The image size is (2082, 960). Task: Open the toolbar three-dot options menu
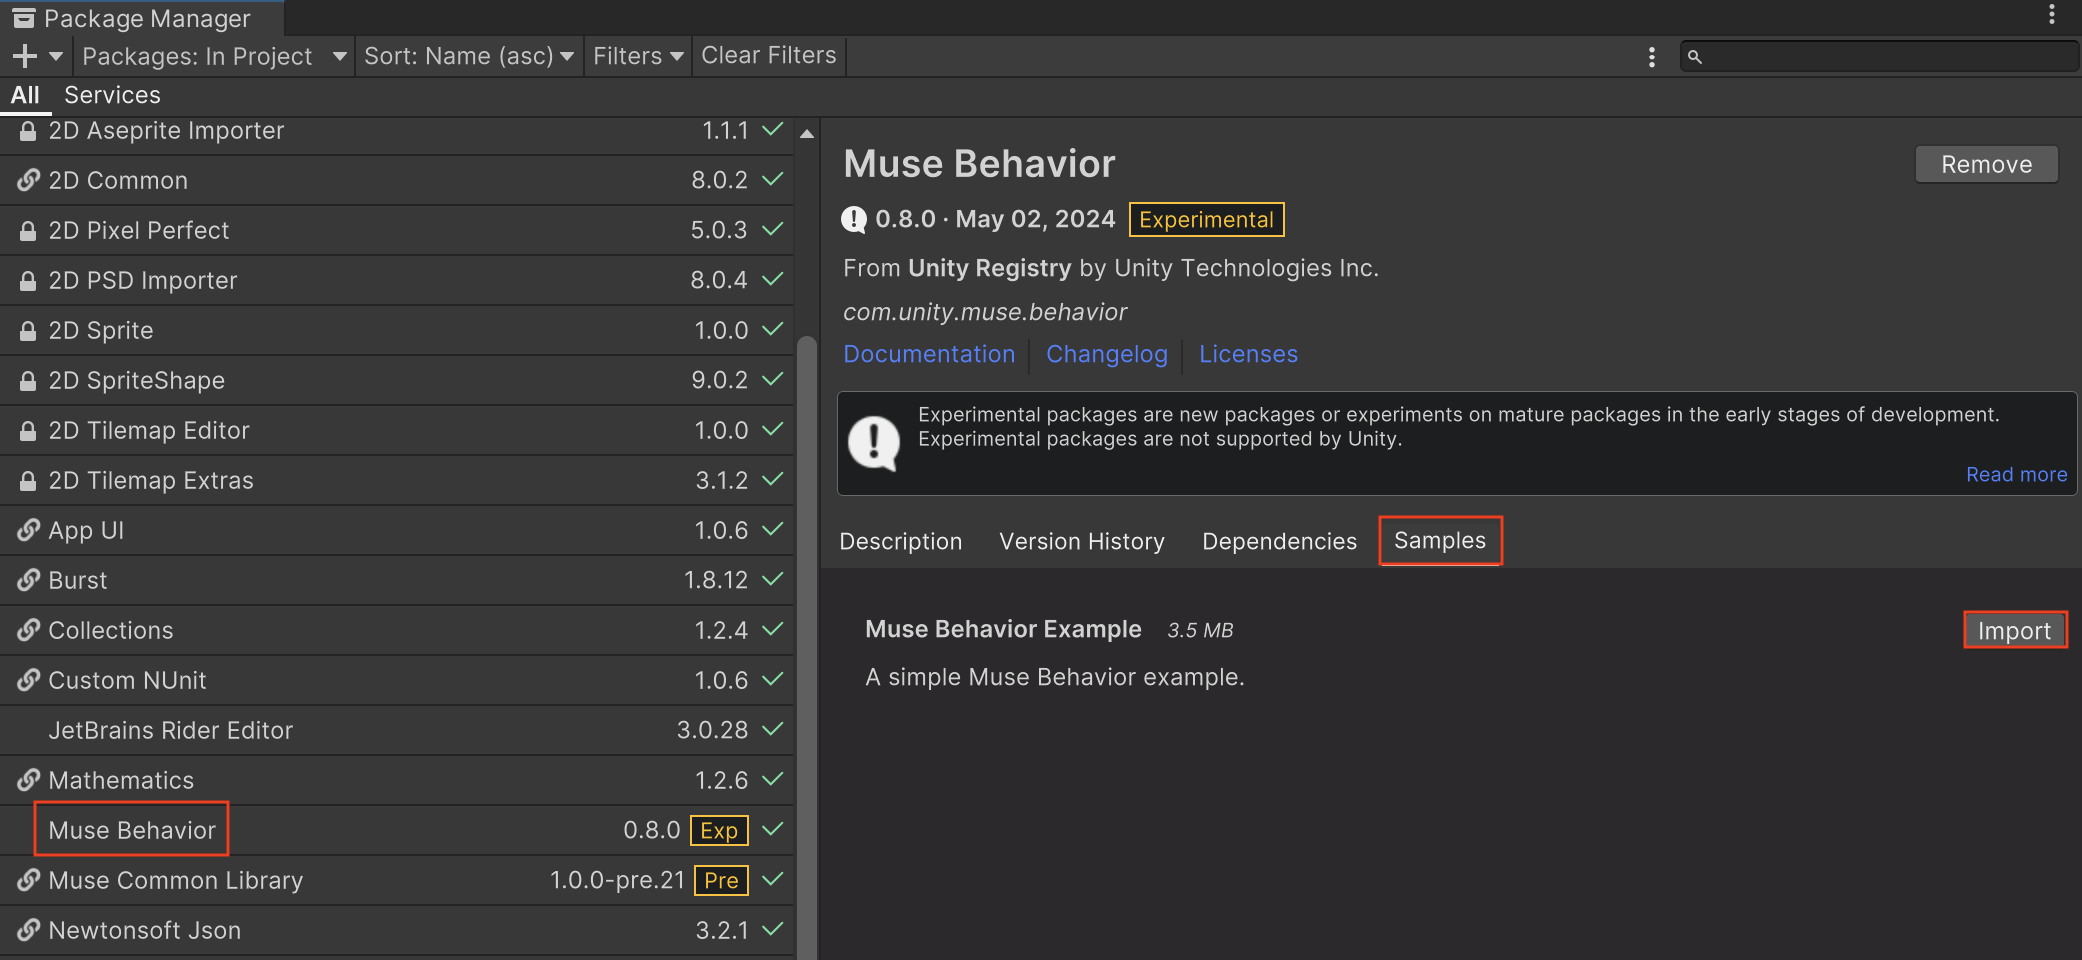1651,57
